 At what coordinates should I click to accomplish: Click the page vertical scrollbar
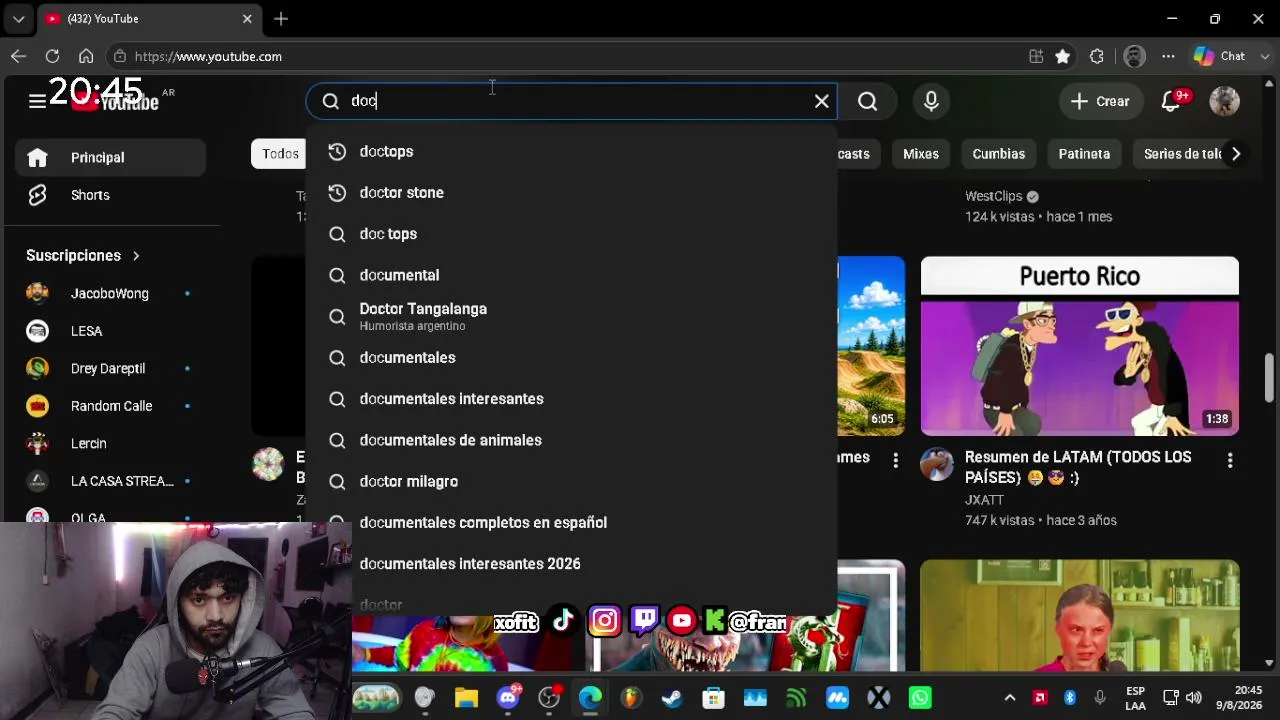click(x=1269, y=376)
